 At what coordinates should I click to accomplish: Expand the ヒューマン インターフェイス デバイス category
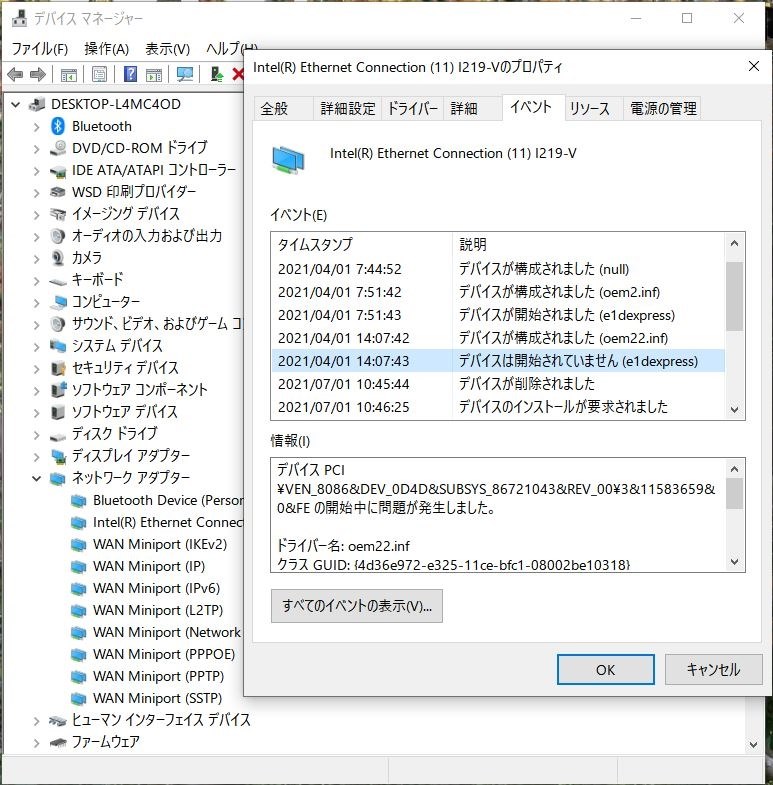tap(37, 721)
